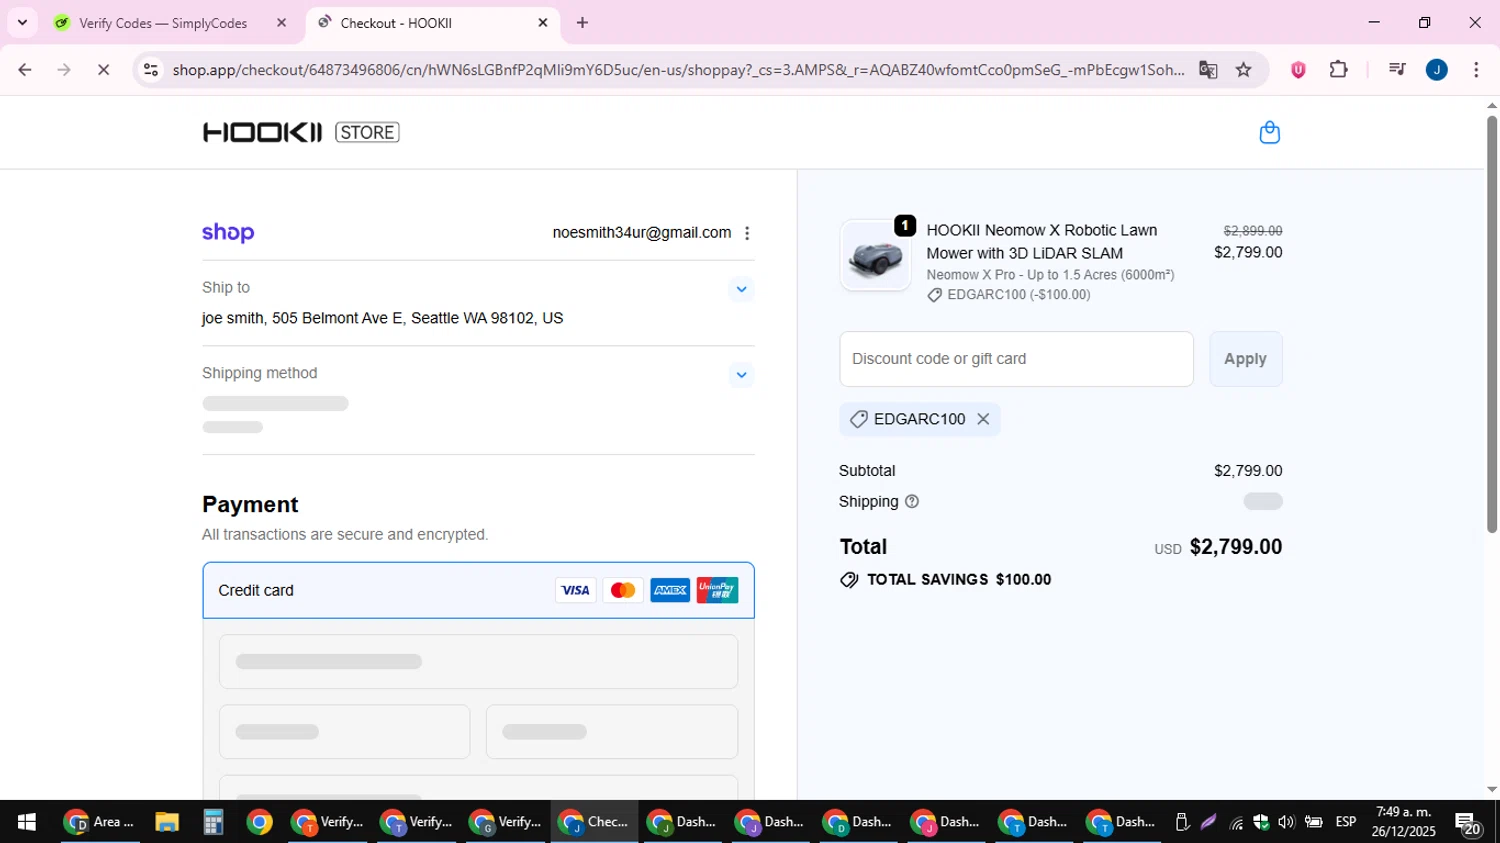Click the EDGARC100 (-$100.00) line item discount
This screenshot has width=1500, height=843.
tap(1009, 295)
